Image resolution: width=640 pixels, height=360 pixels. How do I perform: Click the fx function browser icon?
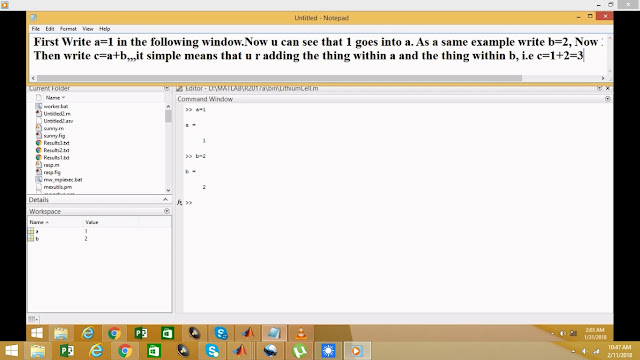click(180, 202)
